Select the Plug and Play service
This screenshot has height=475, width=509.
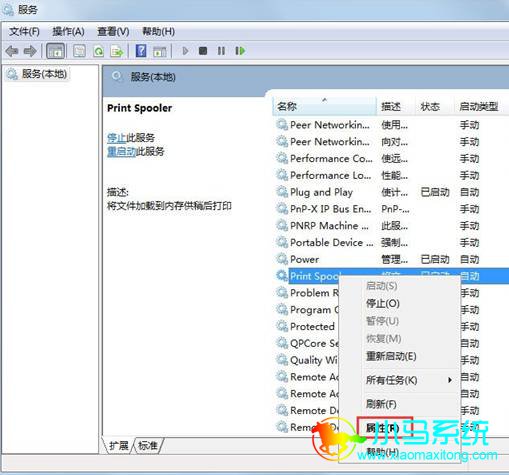click(x=391, y=192)
